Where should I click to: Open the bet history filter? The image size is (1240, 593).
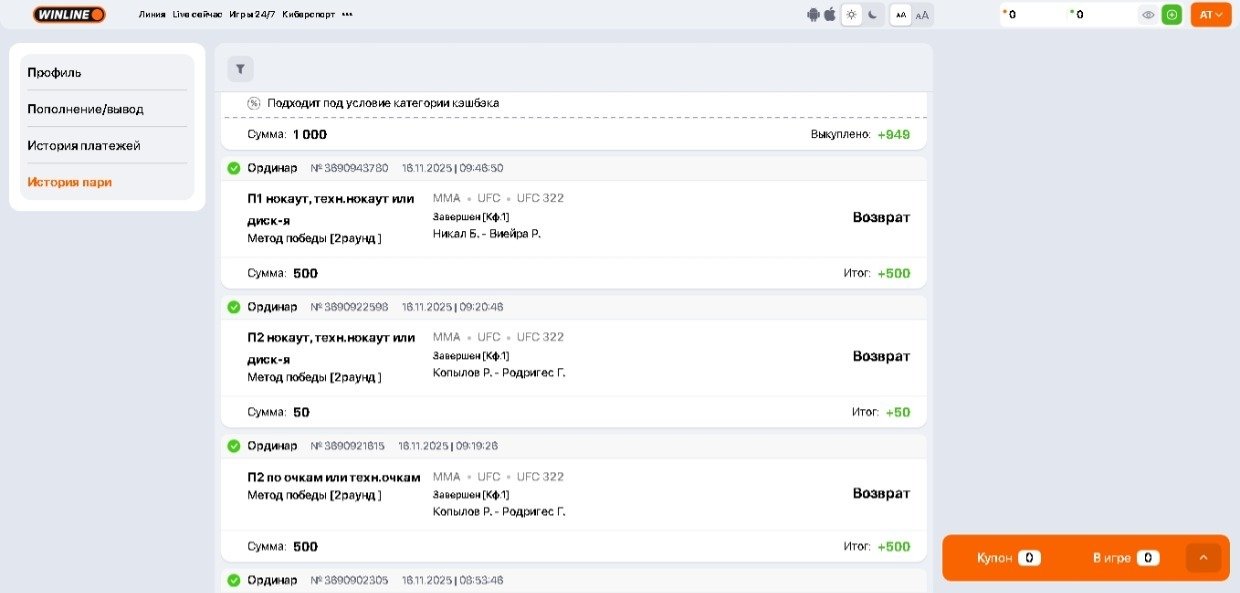[240, 69]
